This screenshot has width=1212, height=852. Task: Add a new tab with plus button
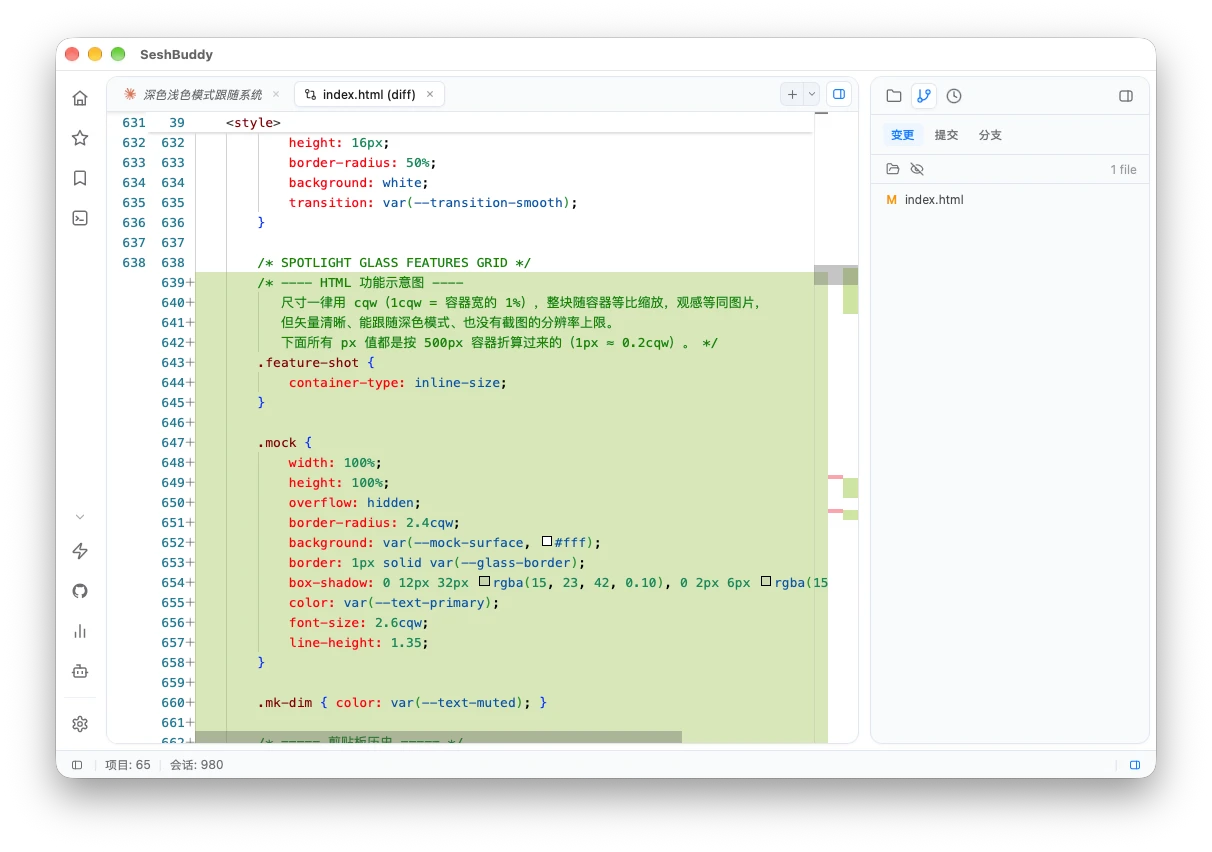coord(792,94)
